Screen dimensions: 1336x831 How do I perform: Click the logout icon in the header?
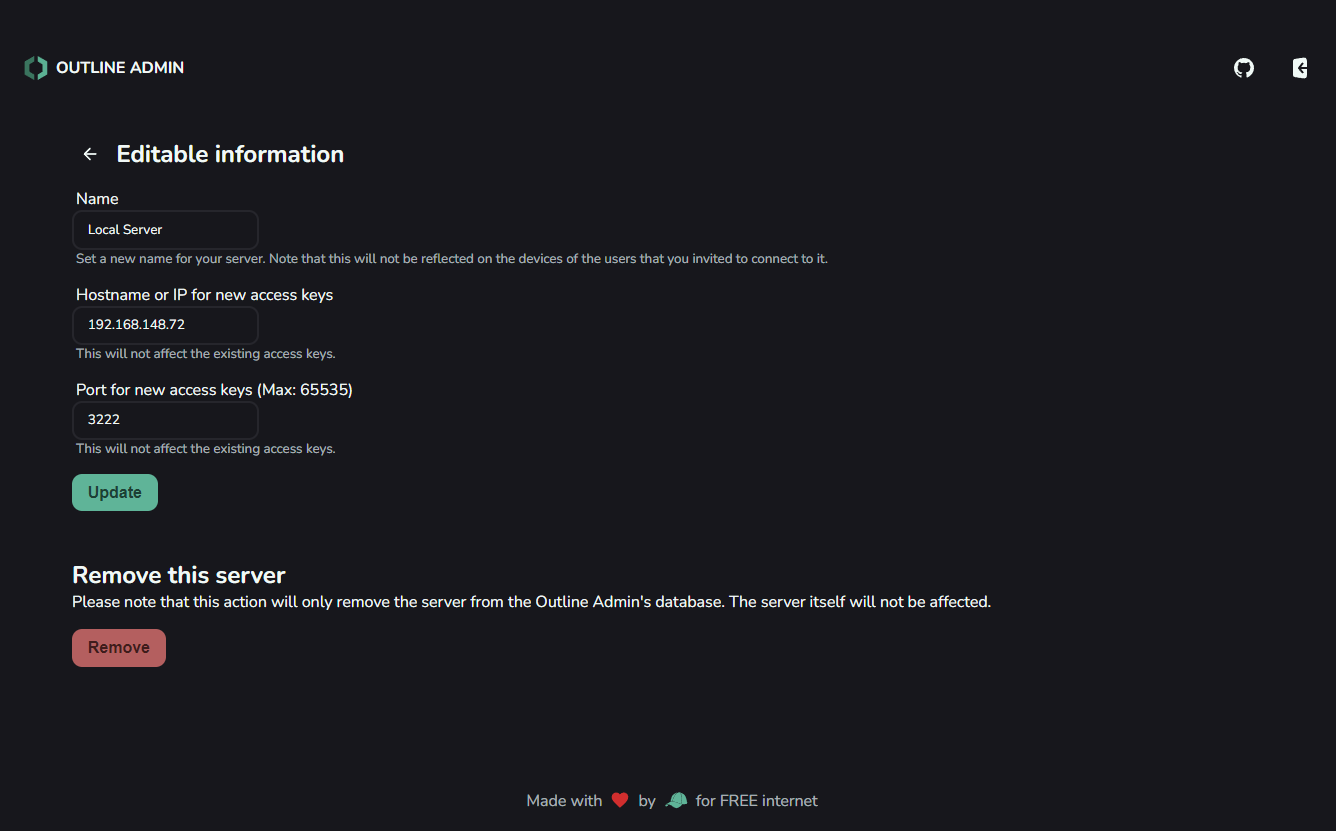click(1300, 68)
